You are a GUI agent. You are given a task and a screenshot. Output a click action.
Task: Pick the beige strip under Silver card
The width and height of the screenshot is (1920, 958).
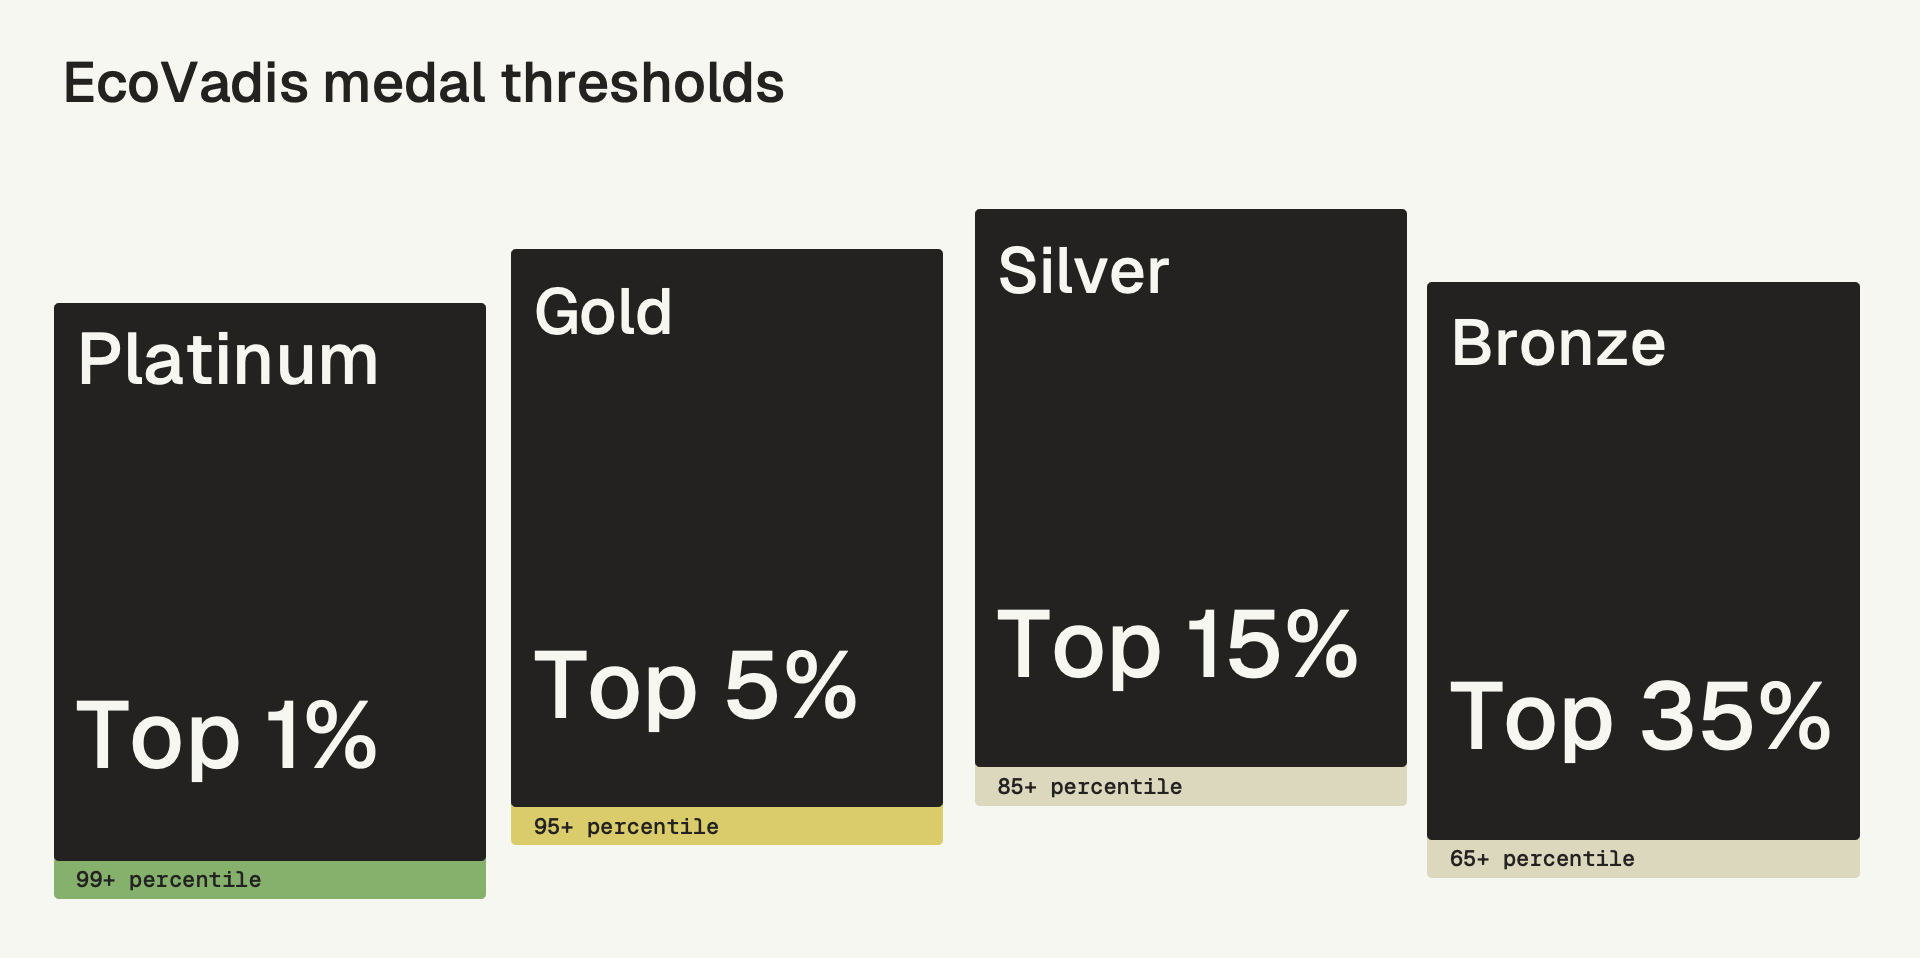tap(1300, 787)
